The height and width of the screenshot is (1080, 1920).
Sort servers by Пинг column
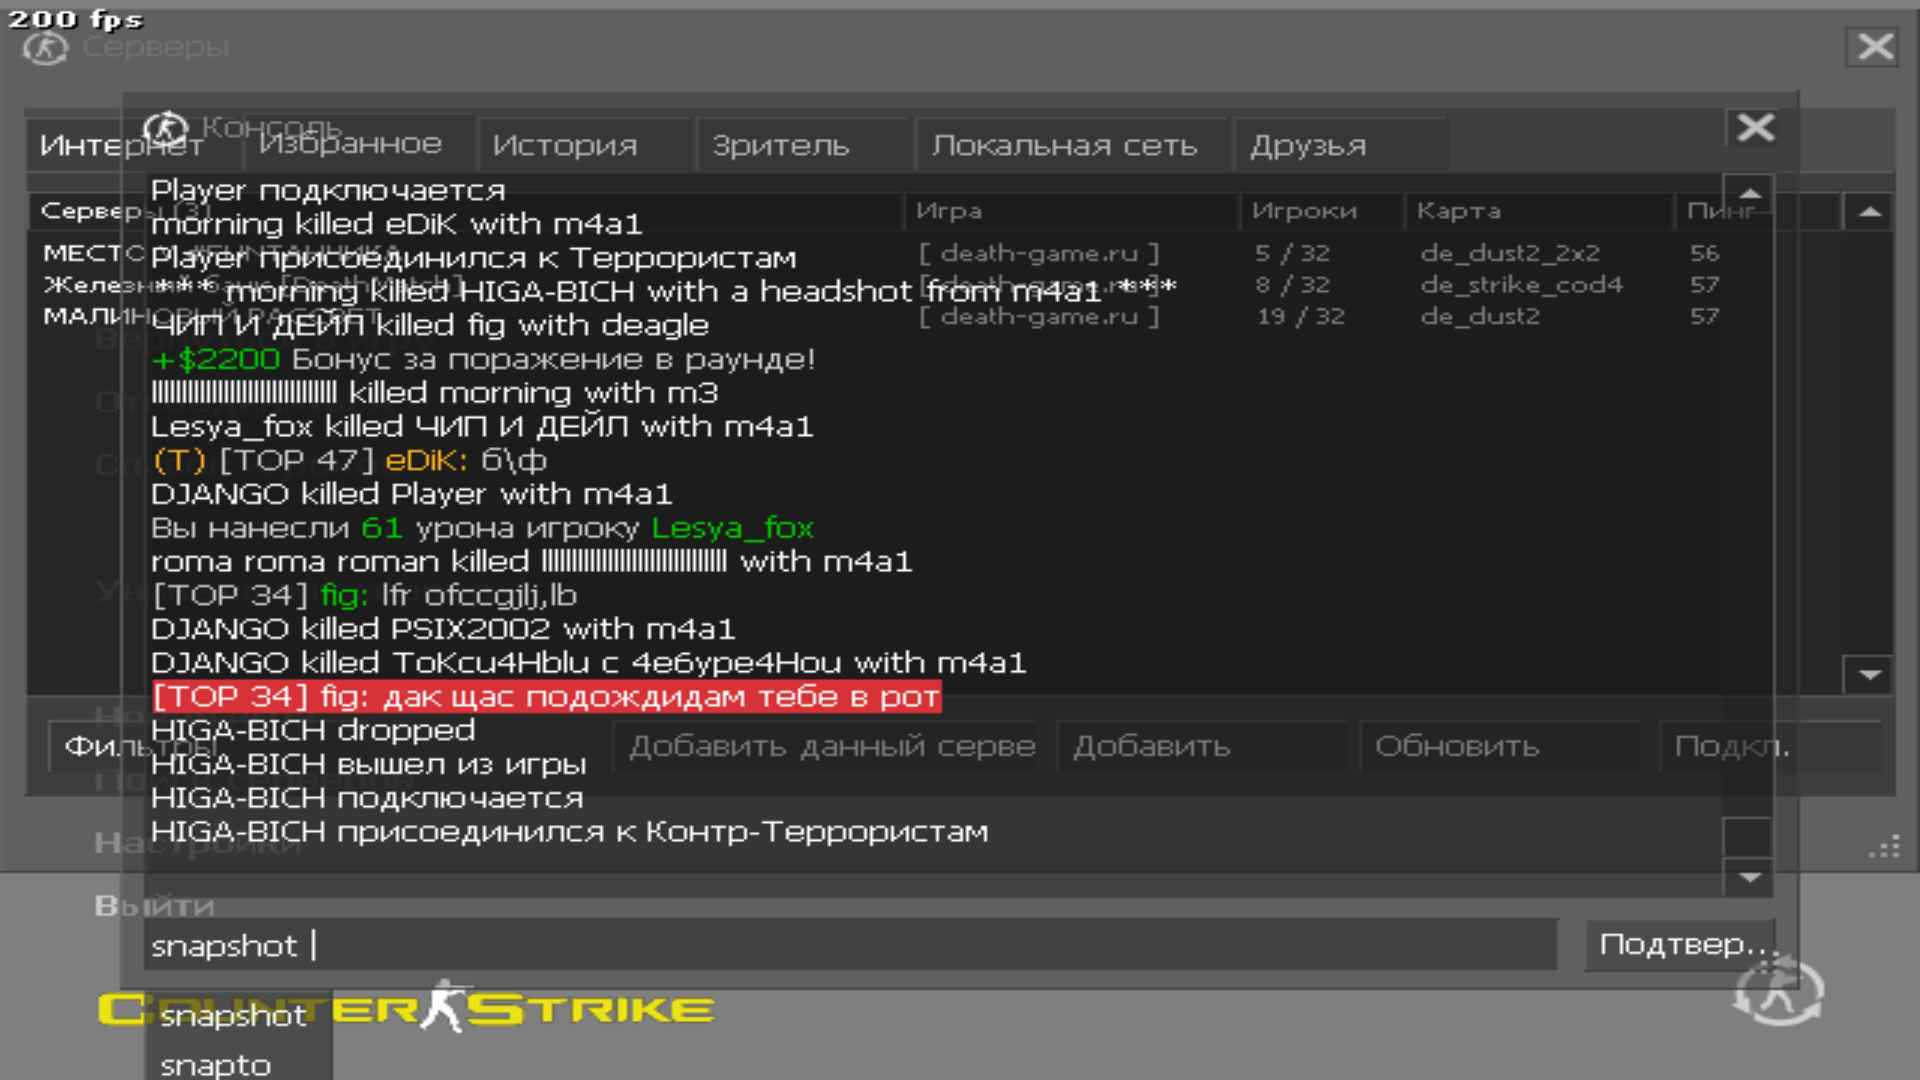pyautogui.click(x=1758, y=211)
